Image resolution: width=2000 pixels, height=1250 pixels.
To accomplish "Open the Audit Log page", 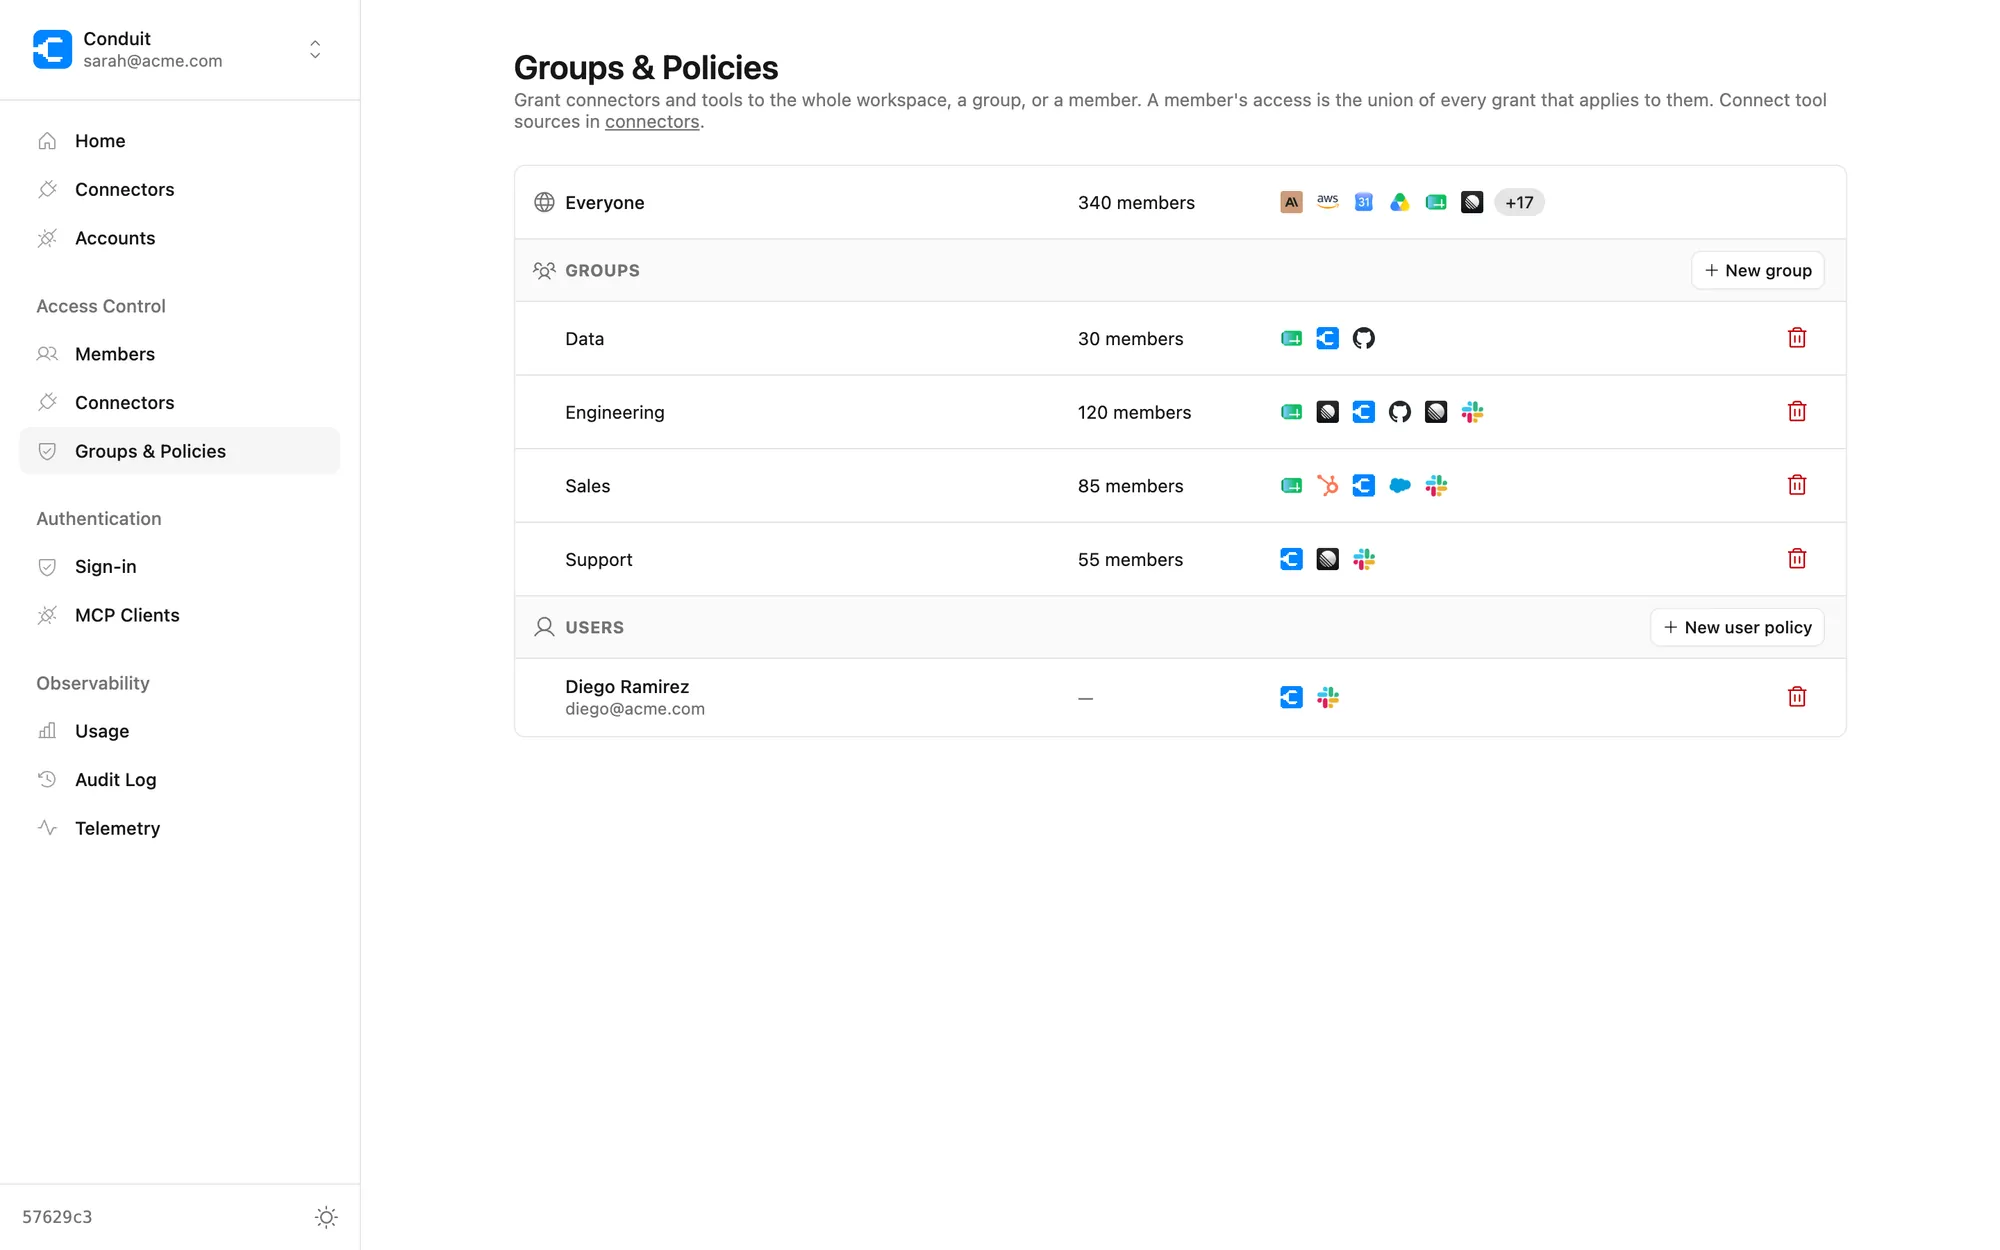I will (180, 779).
